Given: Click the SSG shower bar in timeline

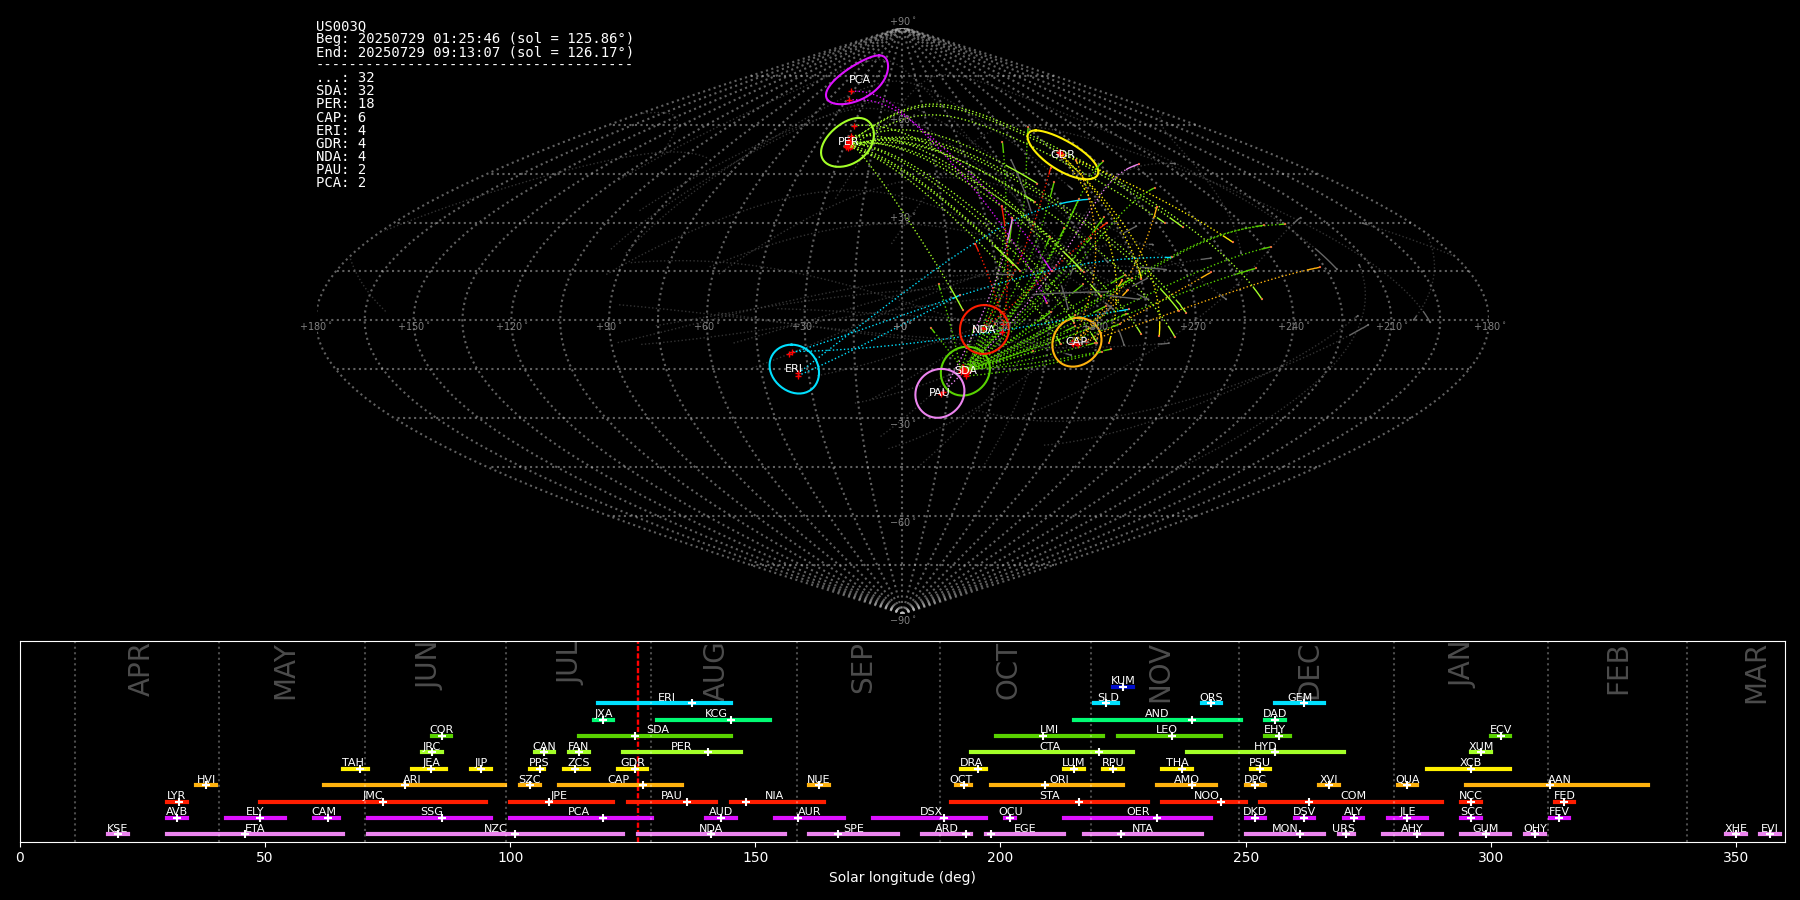Looking at the screenshot, I should click(x=429, y=818).
